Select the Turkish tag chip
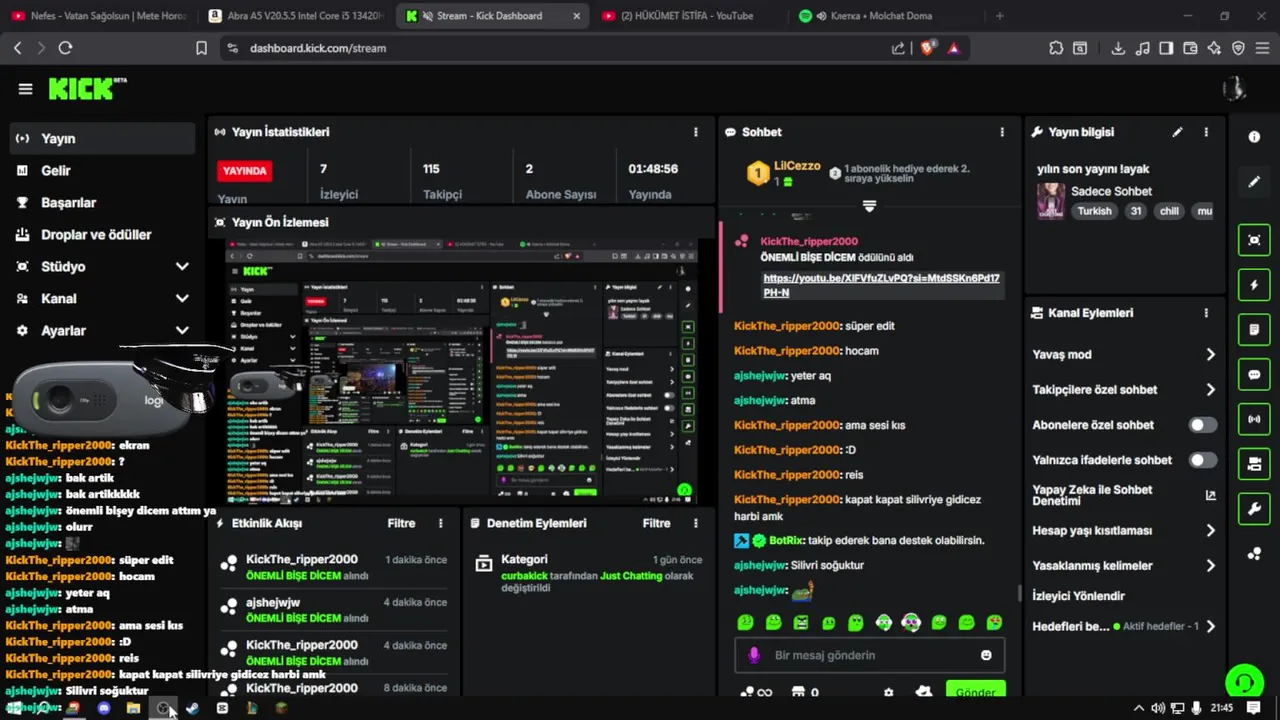The width and height of the screenshot is (1280, 720). click(x=1094, y=211)
